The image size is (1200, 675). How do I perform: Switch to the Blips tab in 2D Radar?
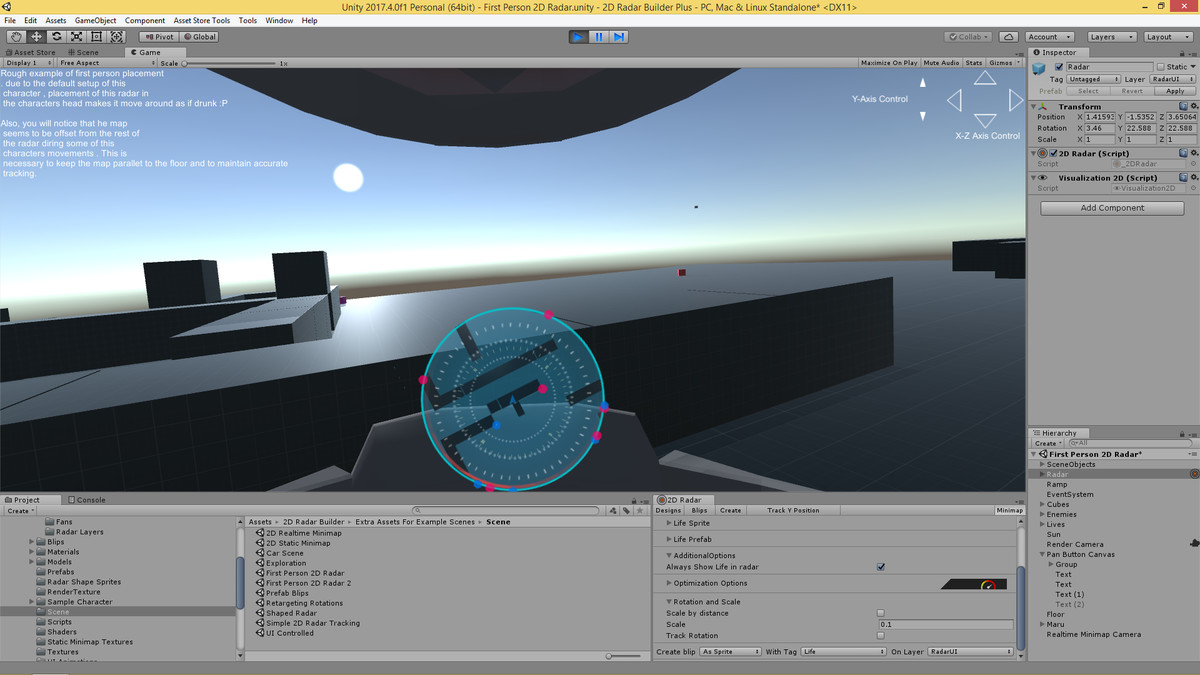[699, 510]
